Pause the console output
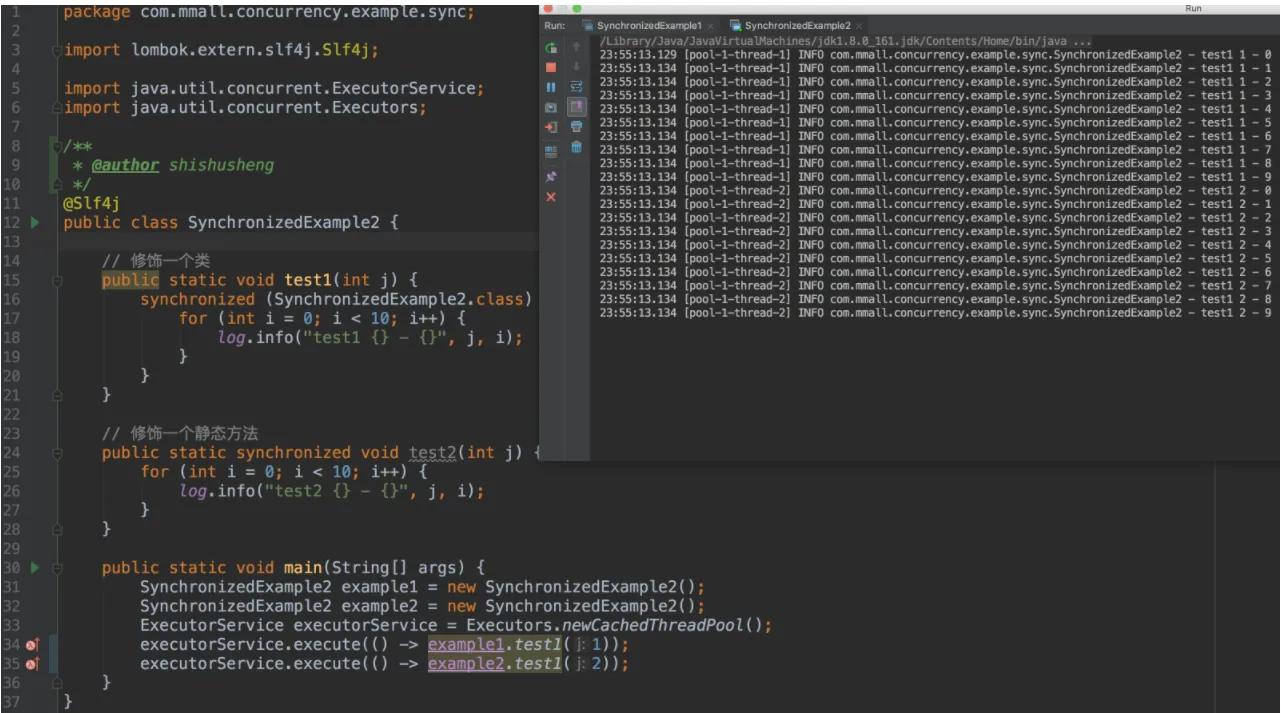The image size is (1281, 713). point(551,87)
